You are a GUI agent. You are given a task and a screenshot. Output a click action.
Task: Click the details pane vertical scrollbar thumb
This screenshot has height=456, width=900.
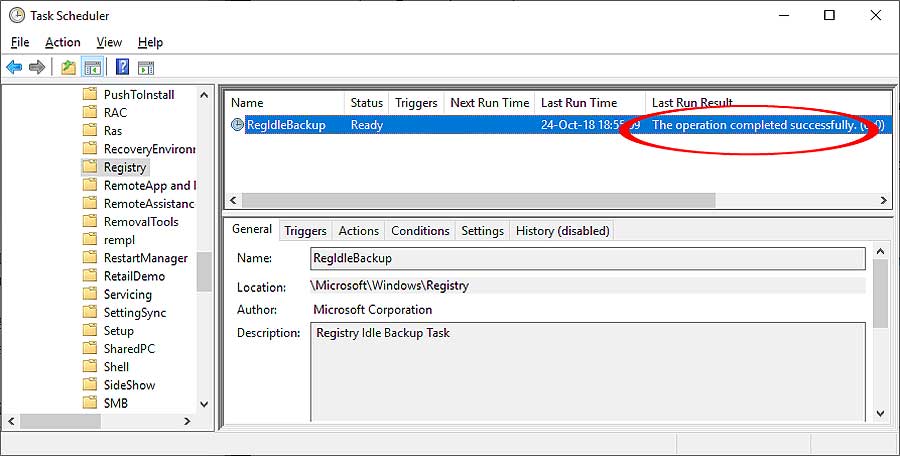click(x=880, y=293)
